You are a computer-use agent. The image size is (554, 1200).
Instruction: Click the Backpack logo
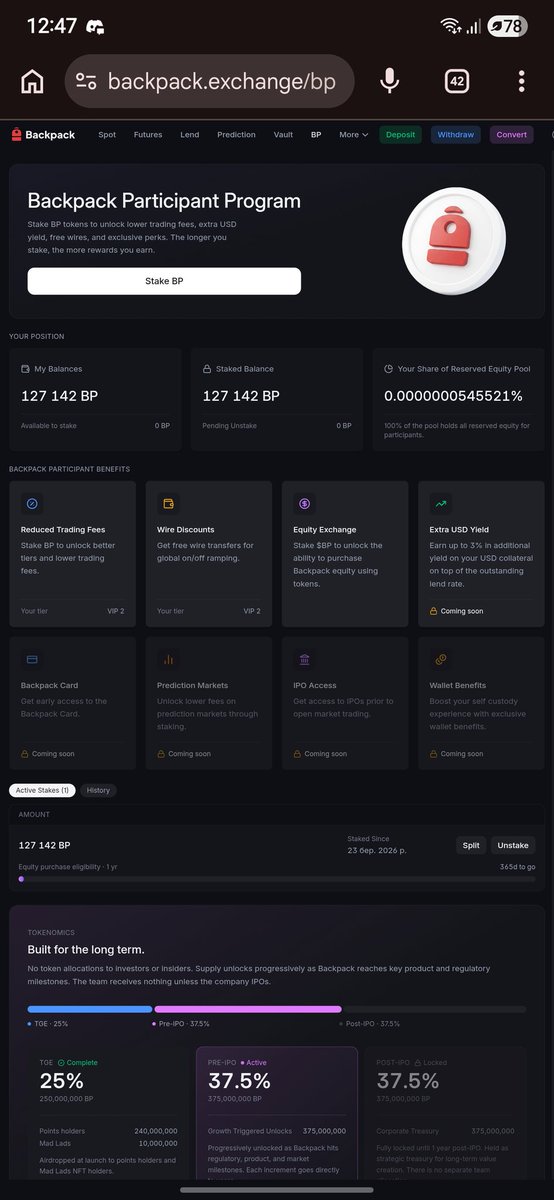coord(43,135)
